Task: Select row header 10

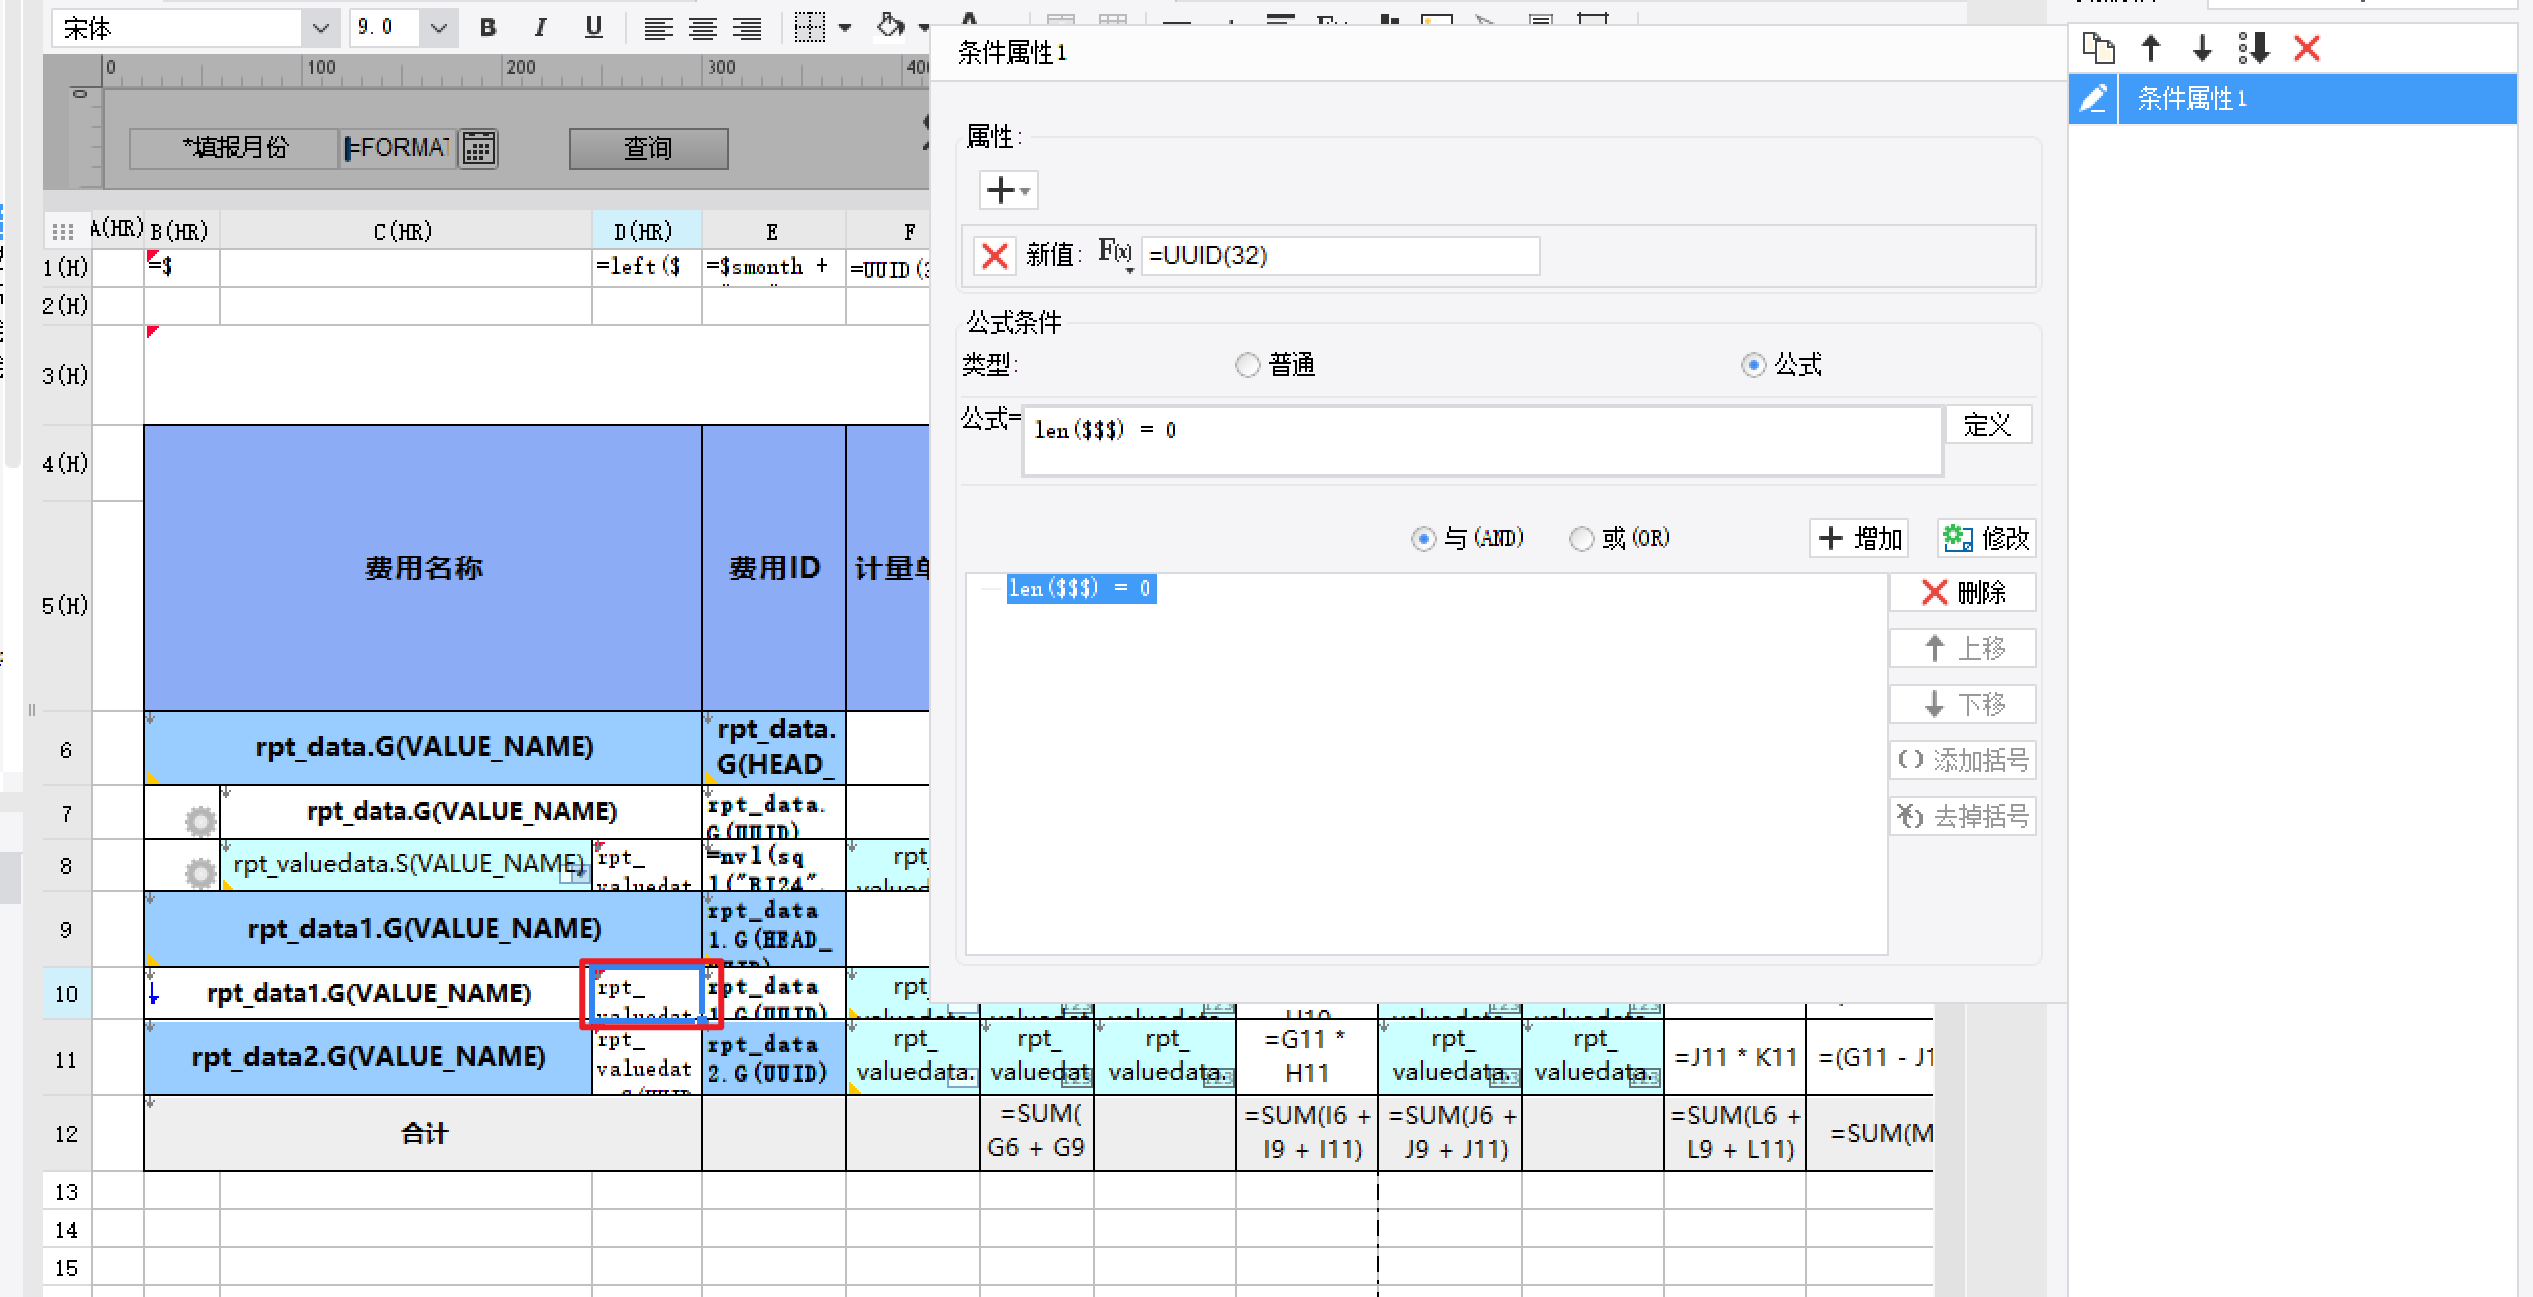Action: click(x=66, y=993)
